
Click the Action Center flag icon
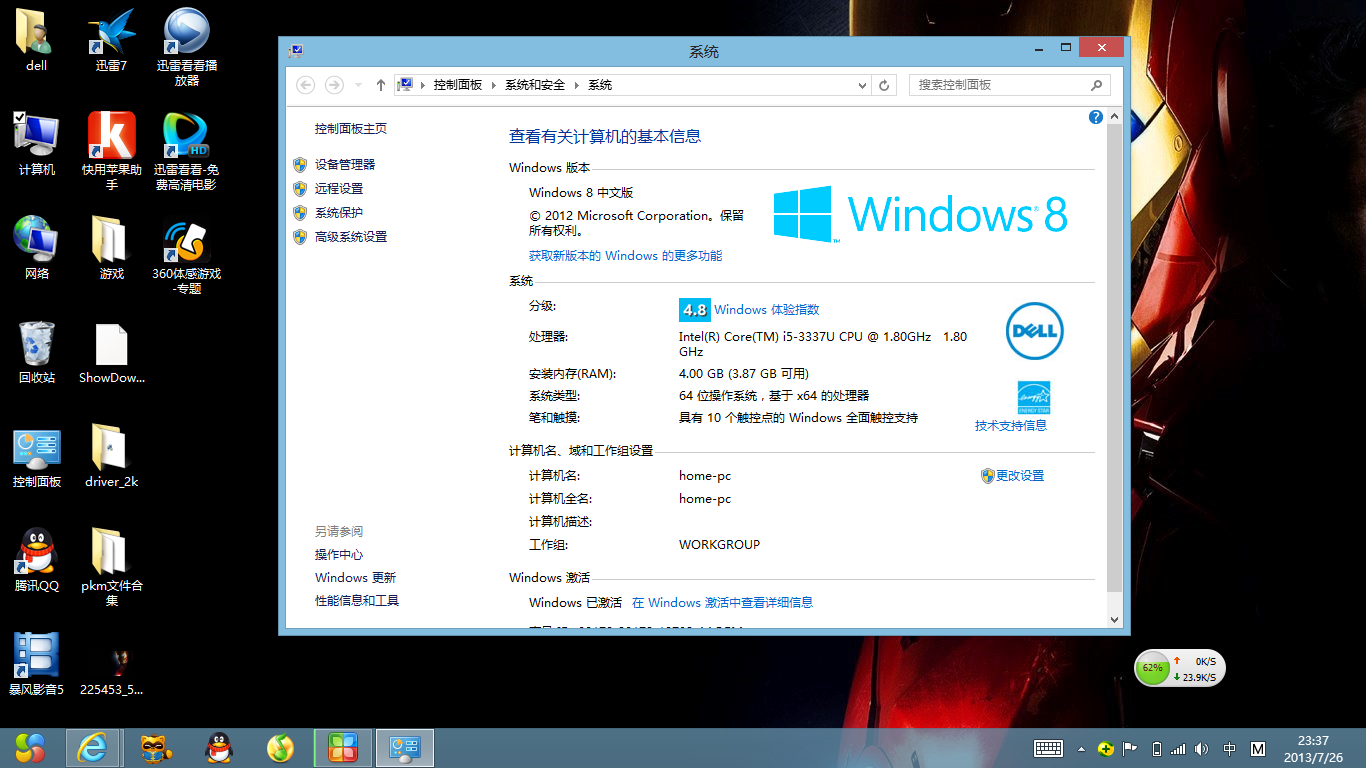click(x=1130, y=748)
